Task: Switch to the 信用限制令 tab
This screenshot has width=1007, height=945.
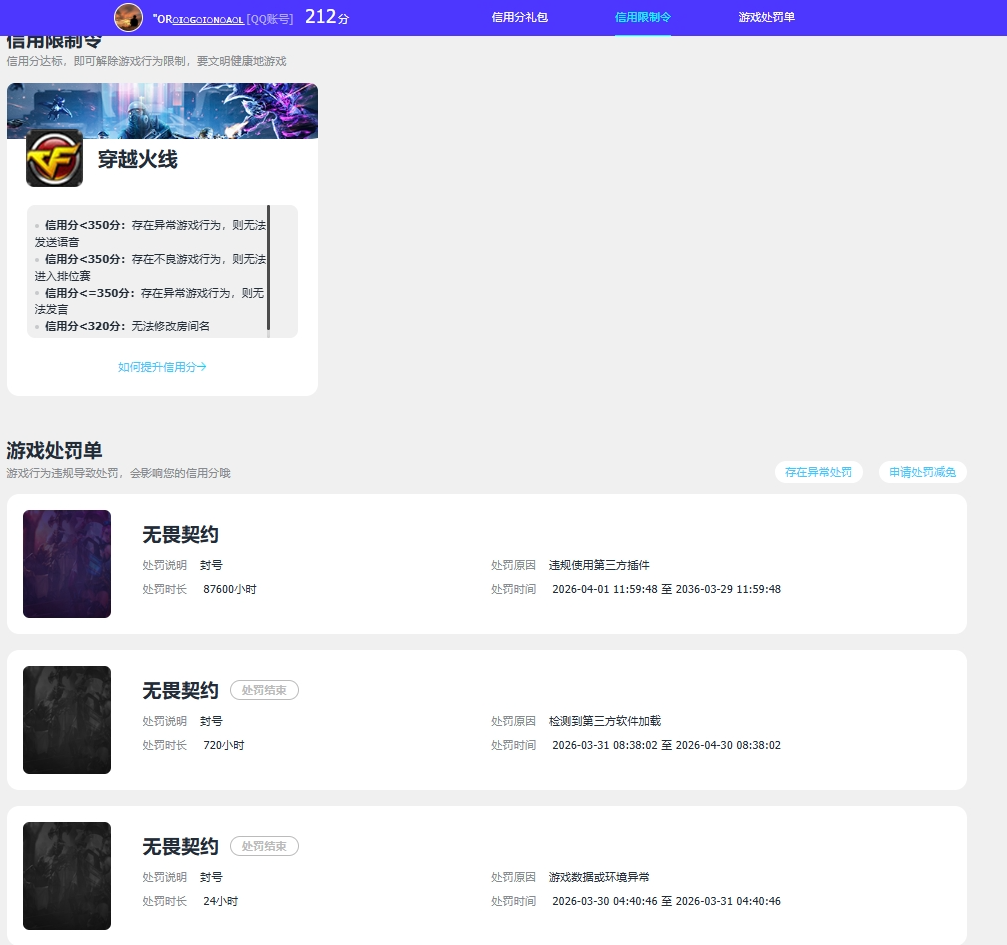Action: [643, 17]
